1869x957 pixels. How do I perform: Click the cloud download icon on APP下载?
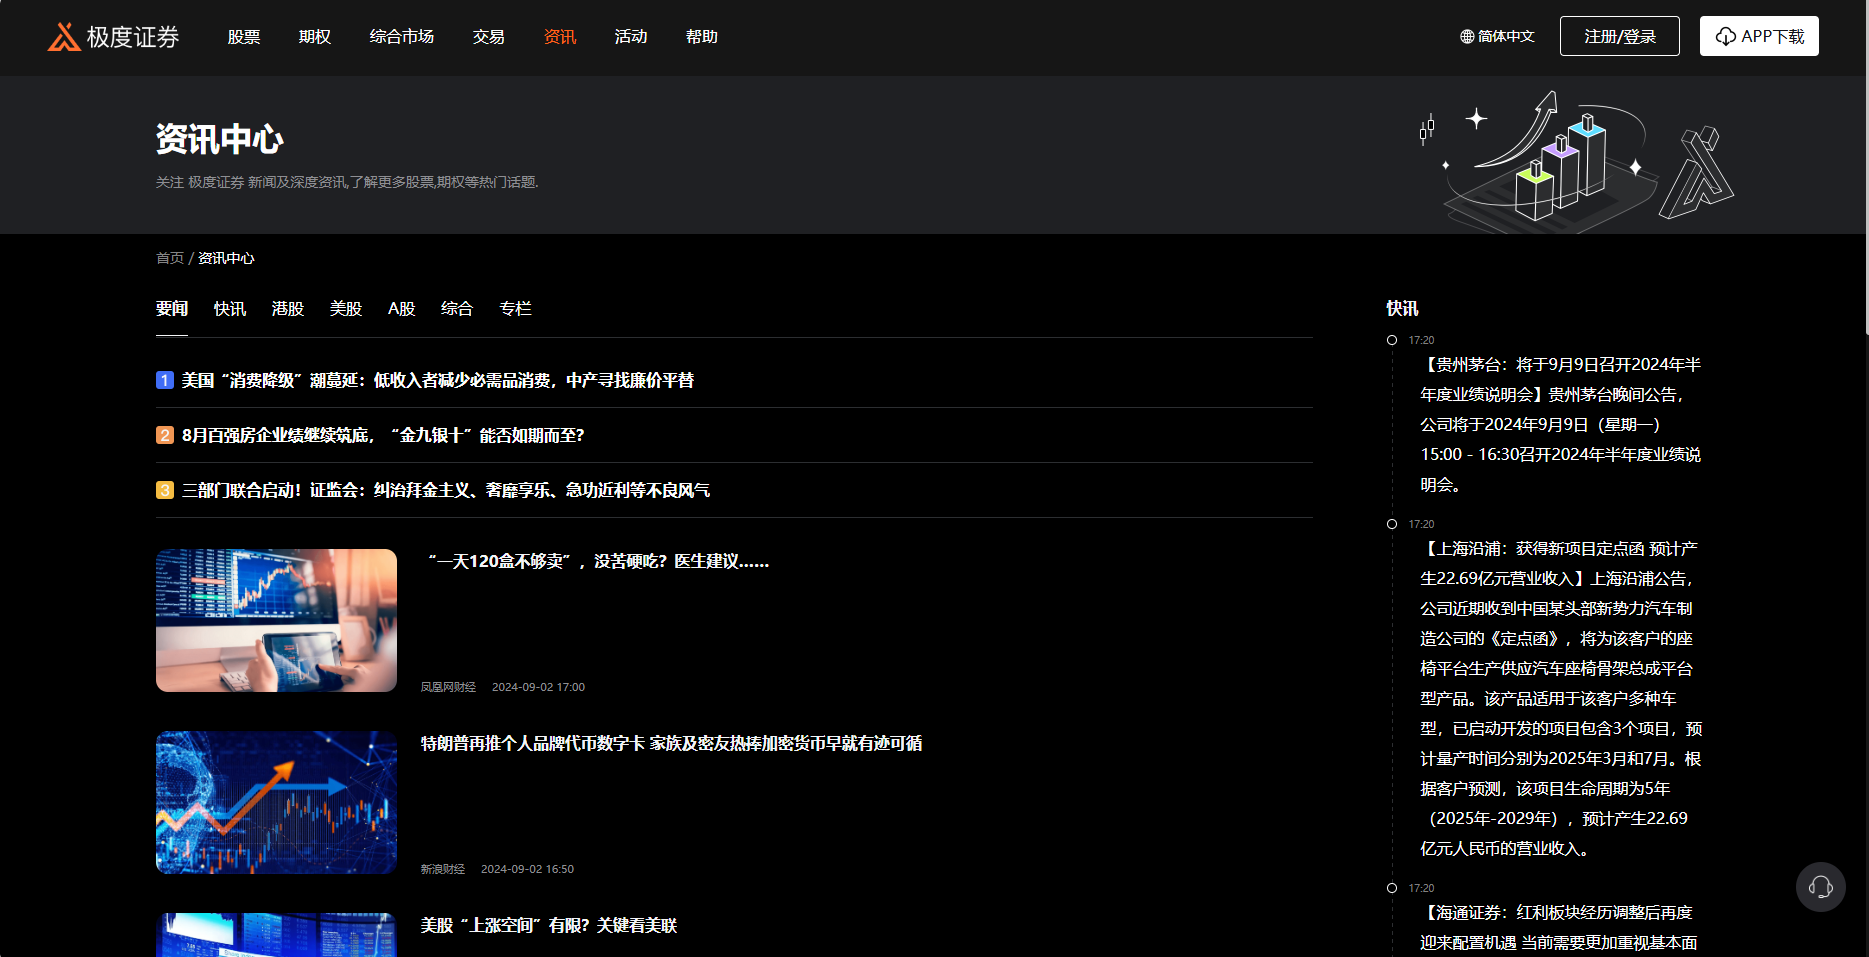point(1725,35)
